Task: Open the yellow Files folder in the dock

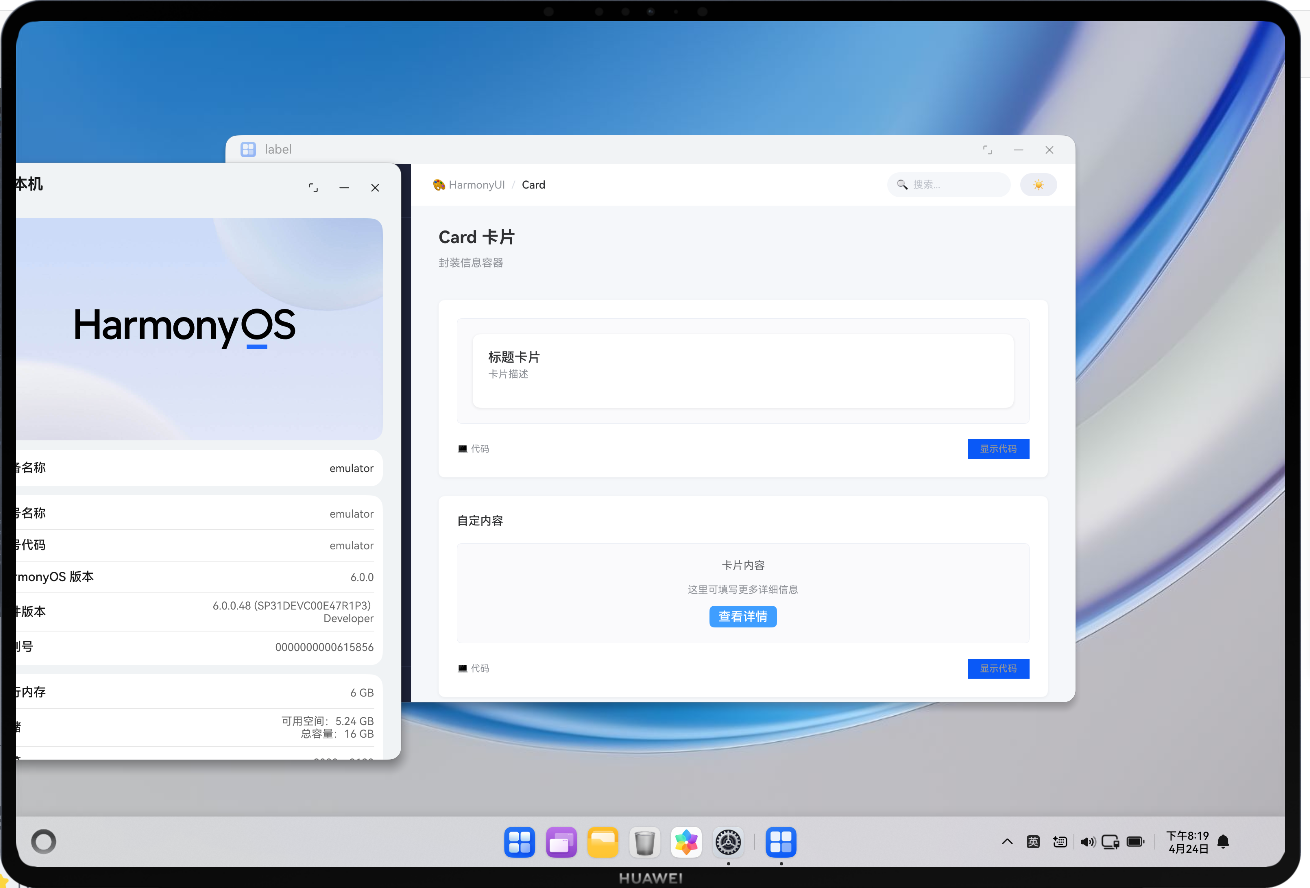Action: coord(603,842)
